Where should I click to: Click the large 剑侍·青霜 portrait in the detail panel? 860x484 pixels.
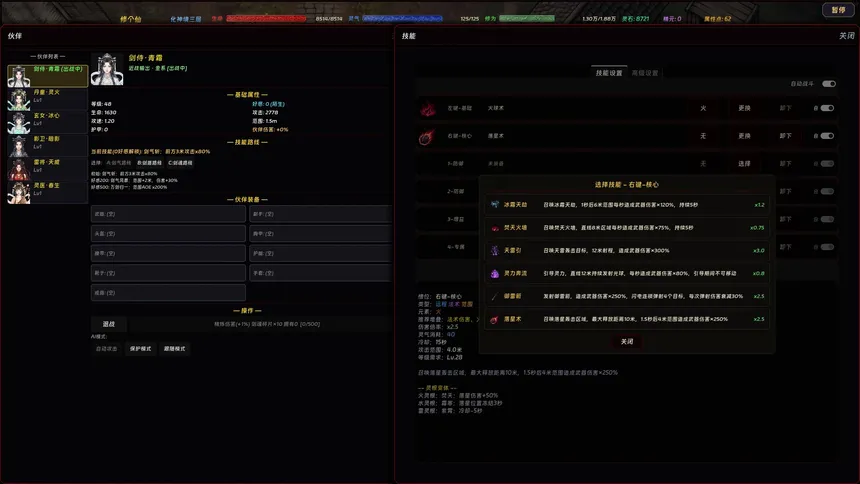point(107,70)
